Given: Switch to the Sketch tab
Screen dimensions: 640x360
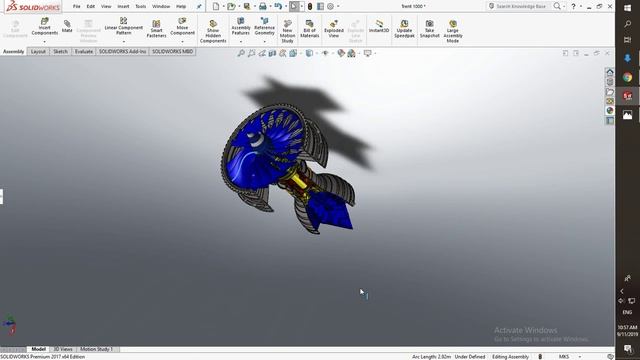Looking at the screenshot, I should 60,51.
